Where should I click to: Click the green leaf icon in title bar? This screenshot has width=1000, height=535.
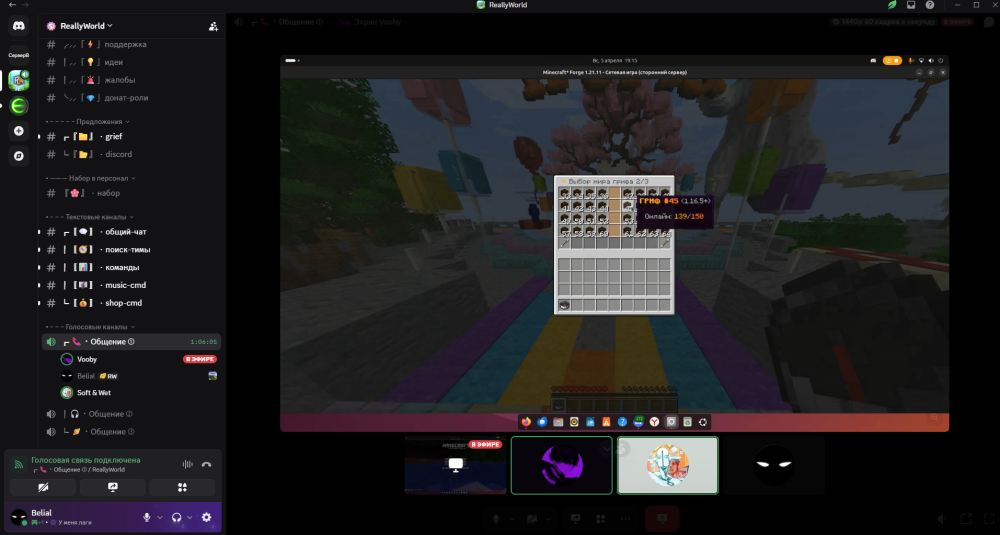(892, 4)
